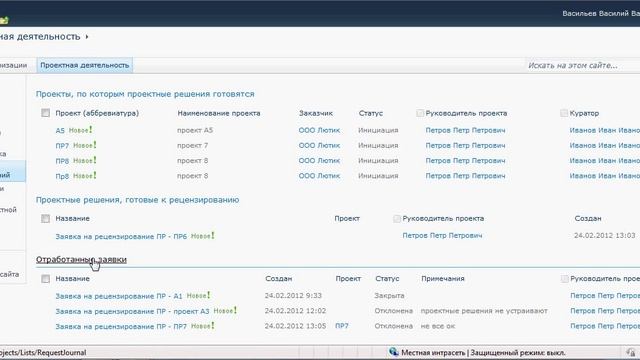Screen dimensions: 640x360
Task: Tick the select-all checkbox in Отработанные заявки table
Action: click(45, 279)
